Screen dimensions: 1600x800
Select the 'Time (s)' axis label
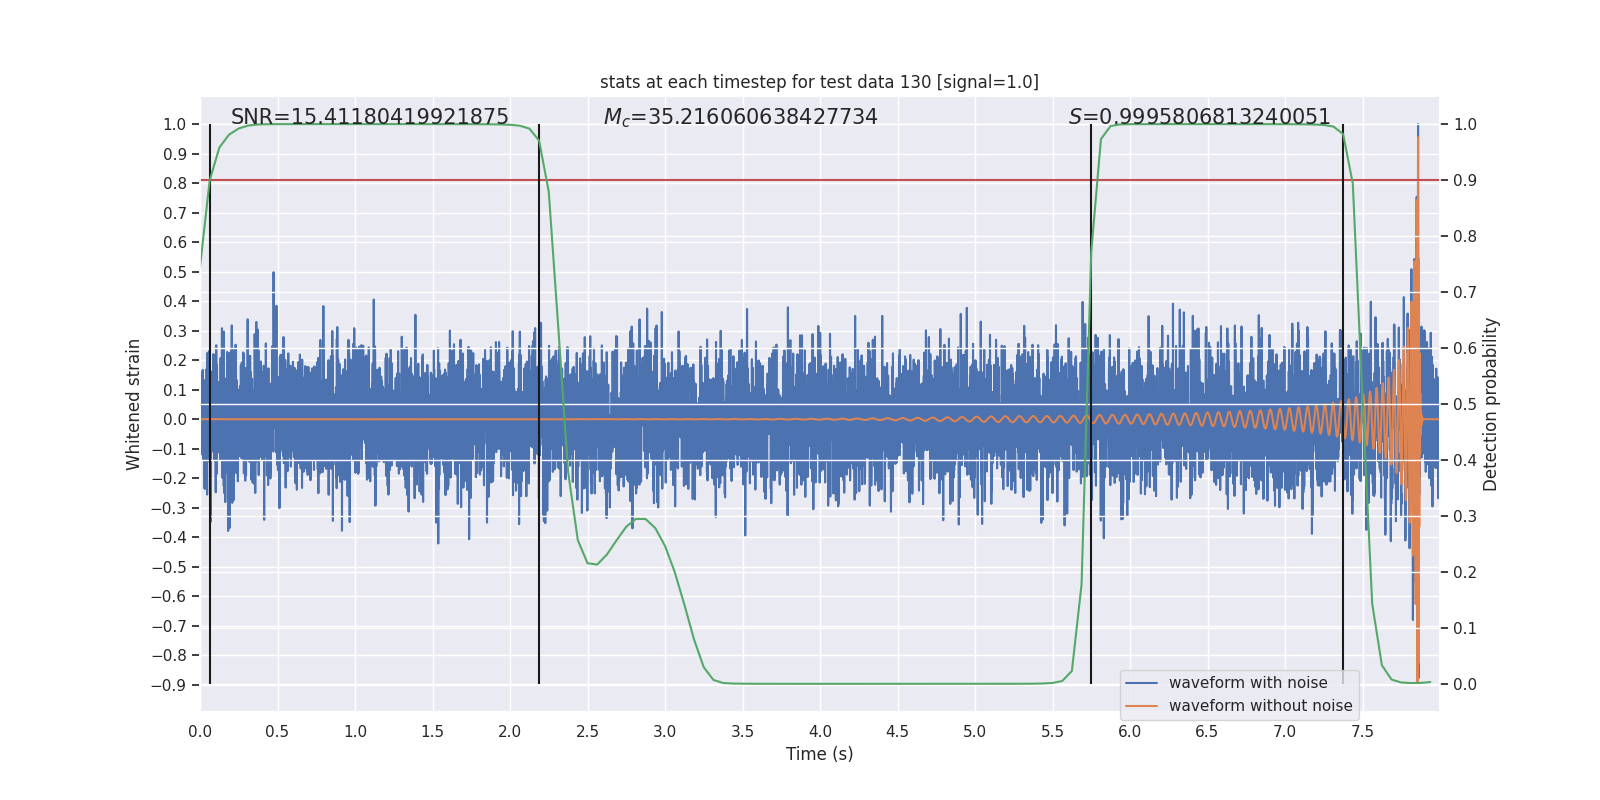[x=820, y=754]
